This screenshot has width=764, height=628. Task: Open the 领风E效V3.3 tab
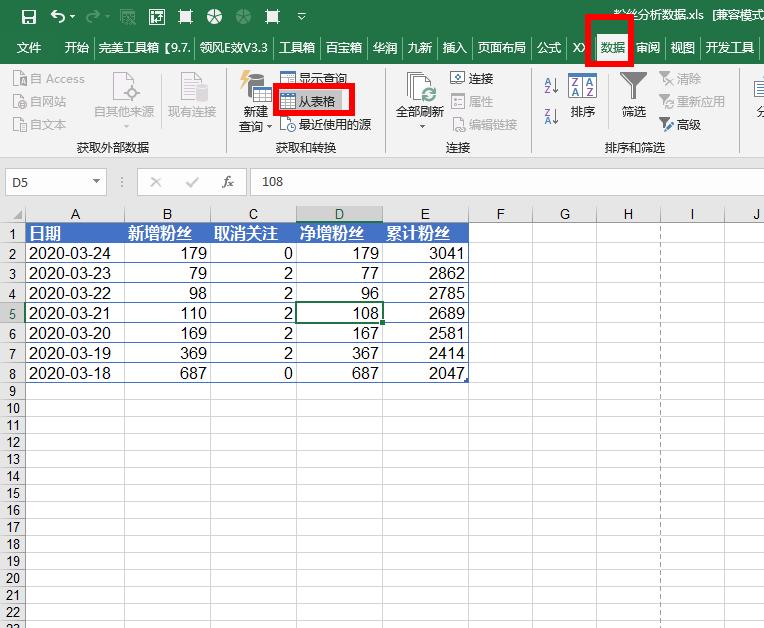[x=233, y=48]
